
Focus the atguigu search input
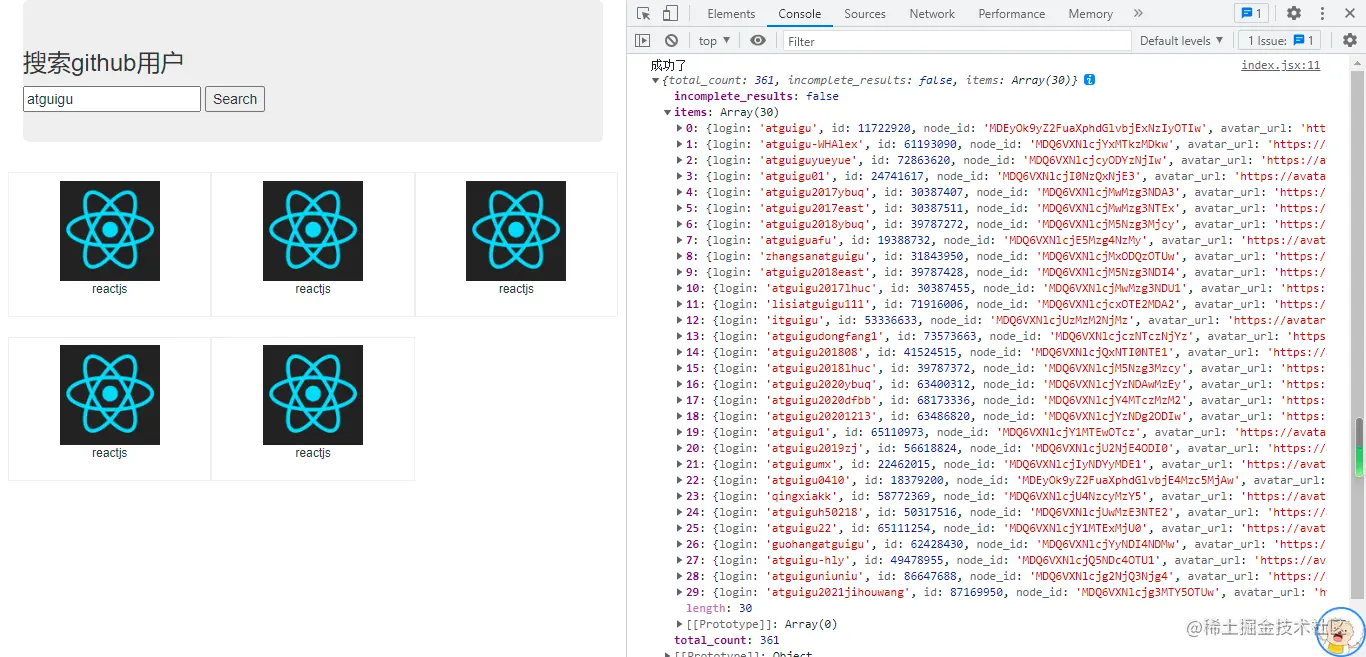click(112, 99)
